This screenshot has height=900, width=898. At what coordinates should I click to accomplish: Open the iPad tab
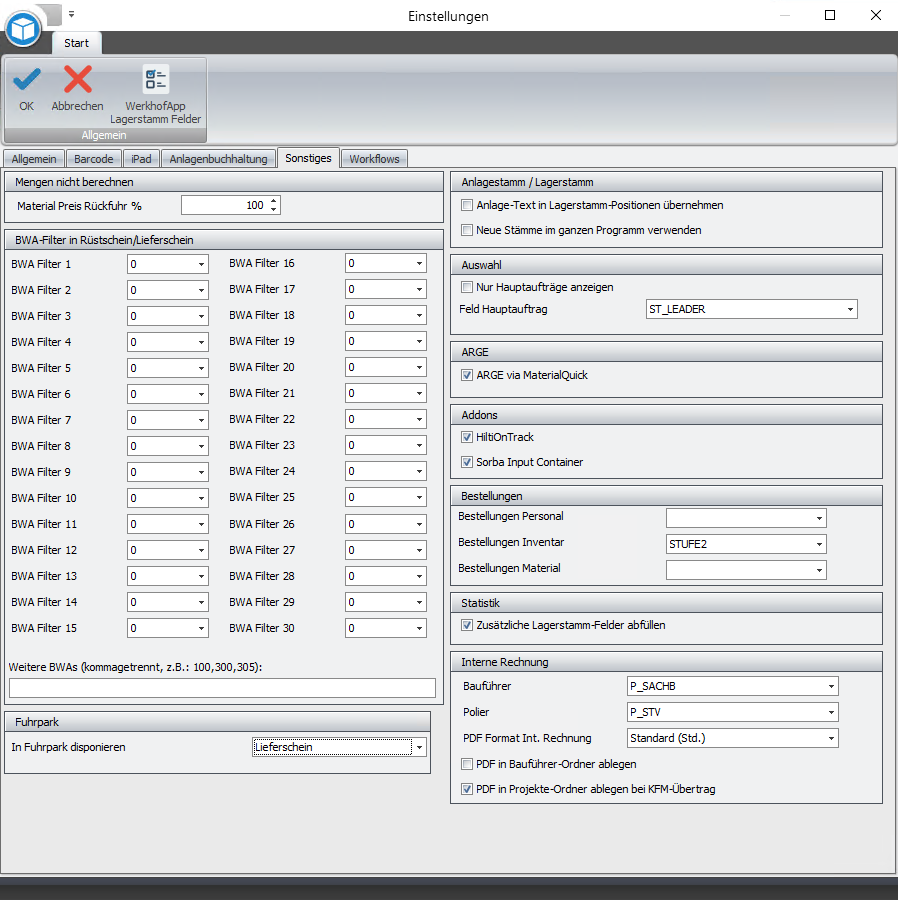tap(141, 159)
